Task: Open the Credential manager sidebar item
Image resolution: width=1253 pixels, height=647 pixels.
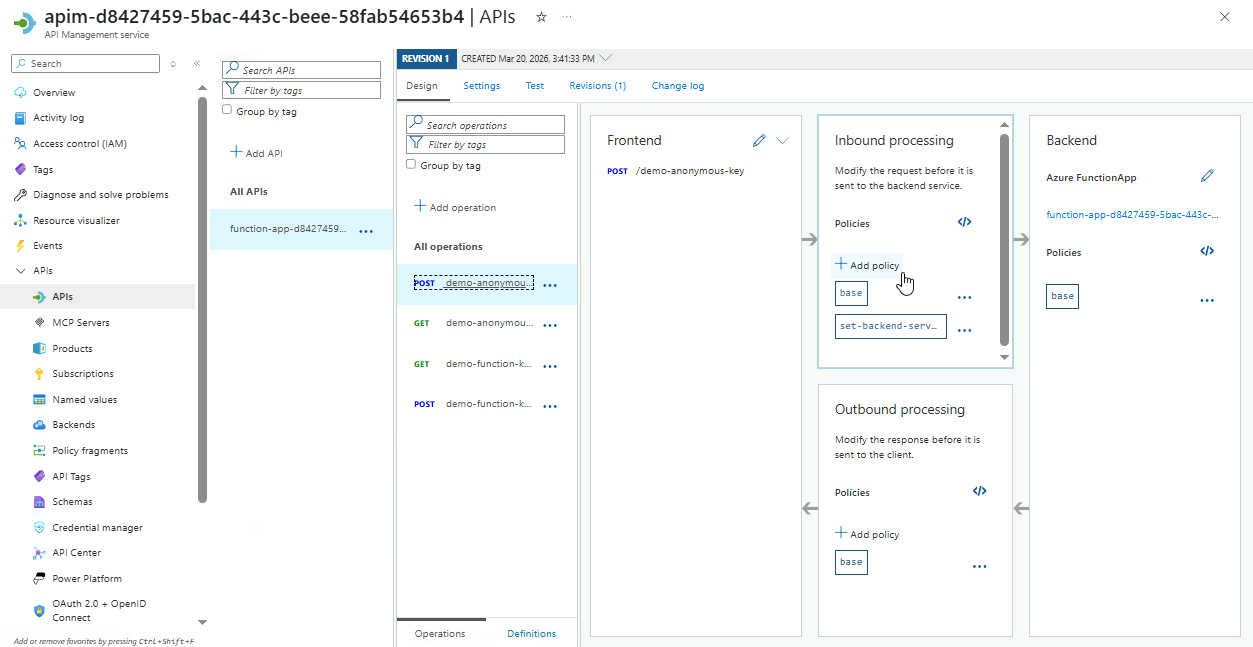Action: pos(97,527)
